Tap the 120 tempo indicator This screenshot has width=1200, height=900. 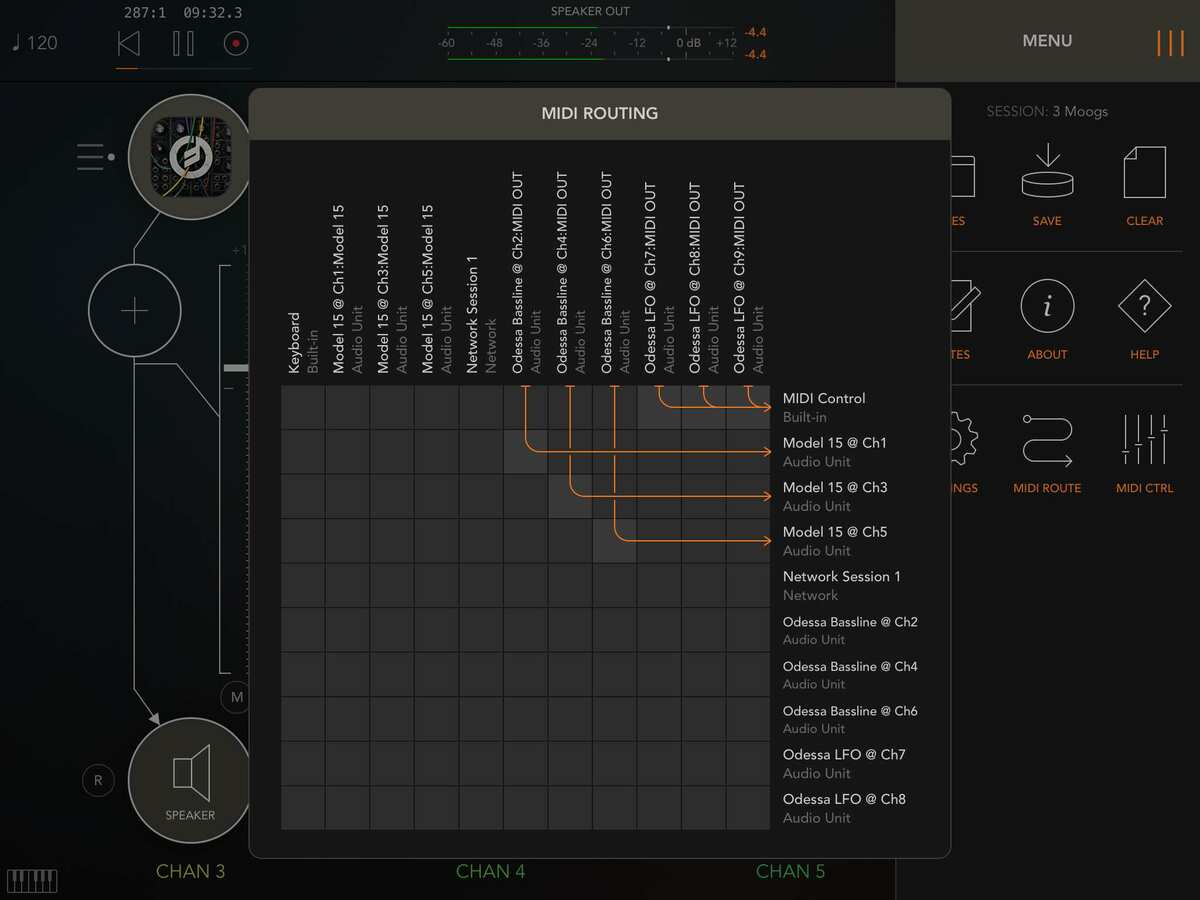point(35,43)
